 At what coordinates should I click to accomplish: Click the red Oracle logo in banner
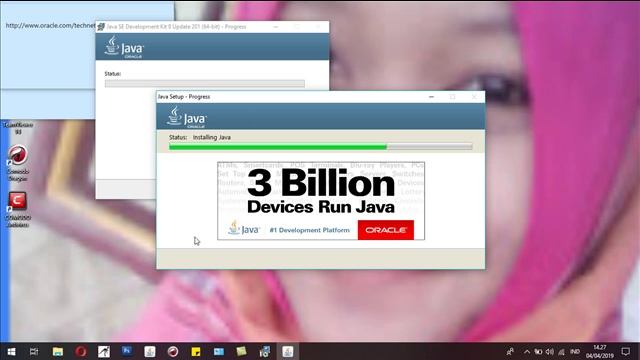386,230
